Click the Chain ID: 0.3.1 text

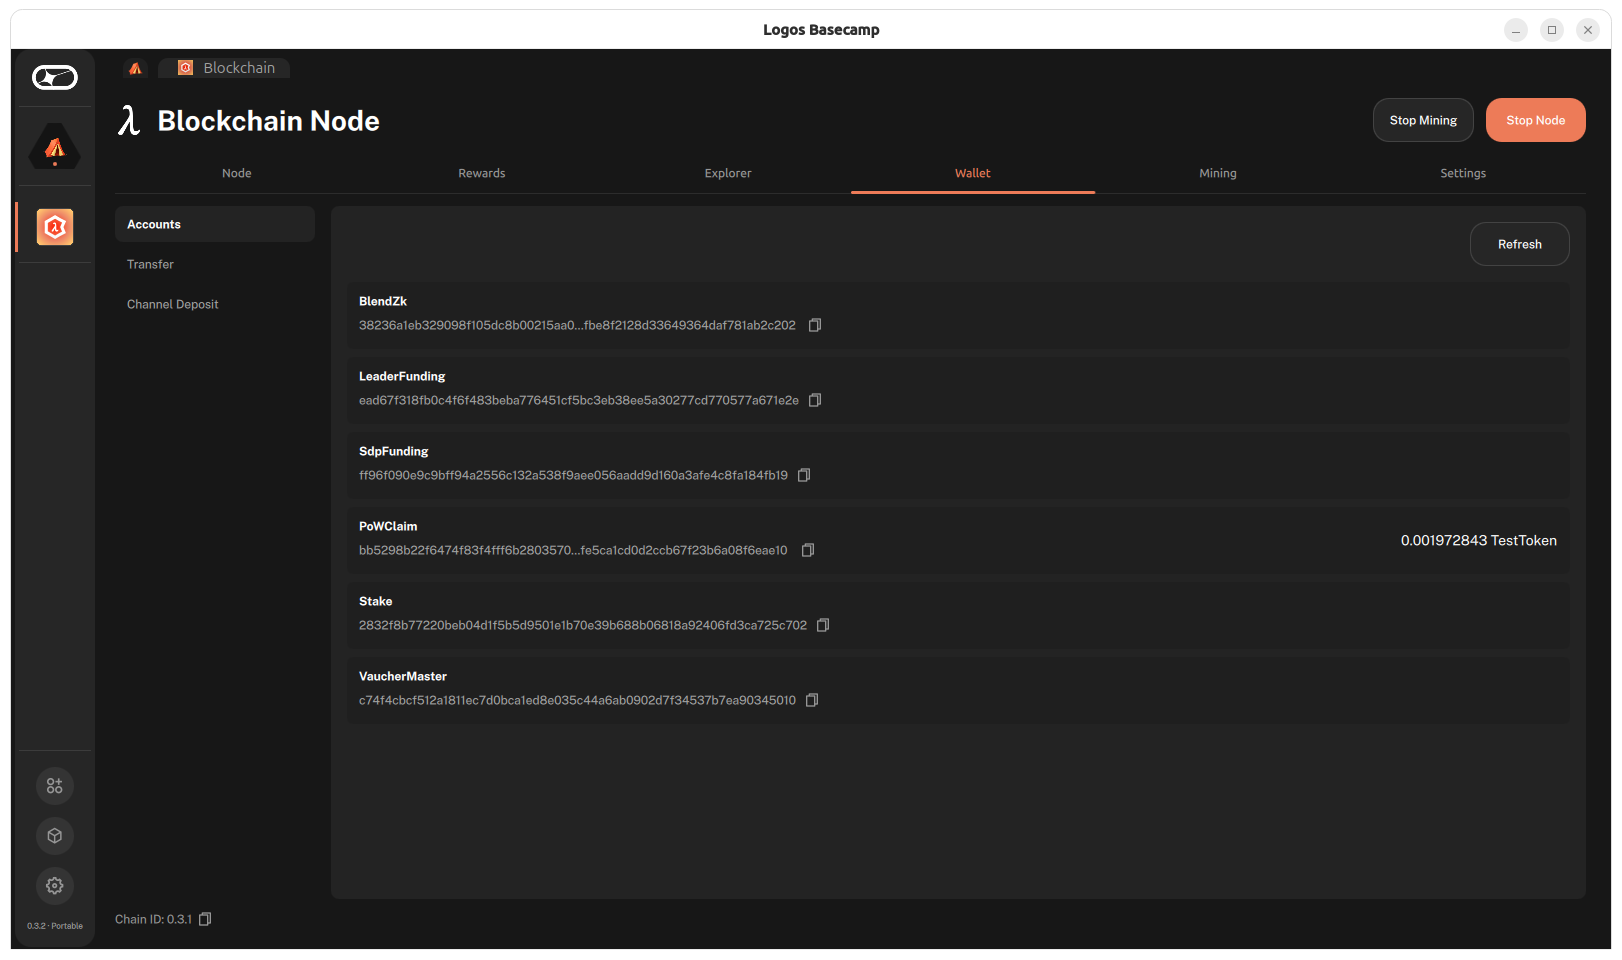(153, 919)
